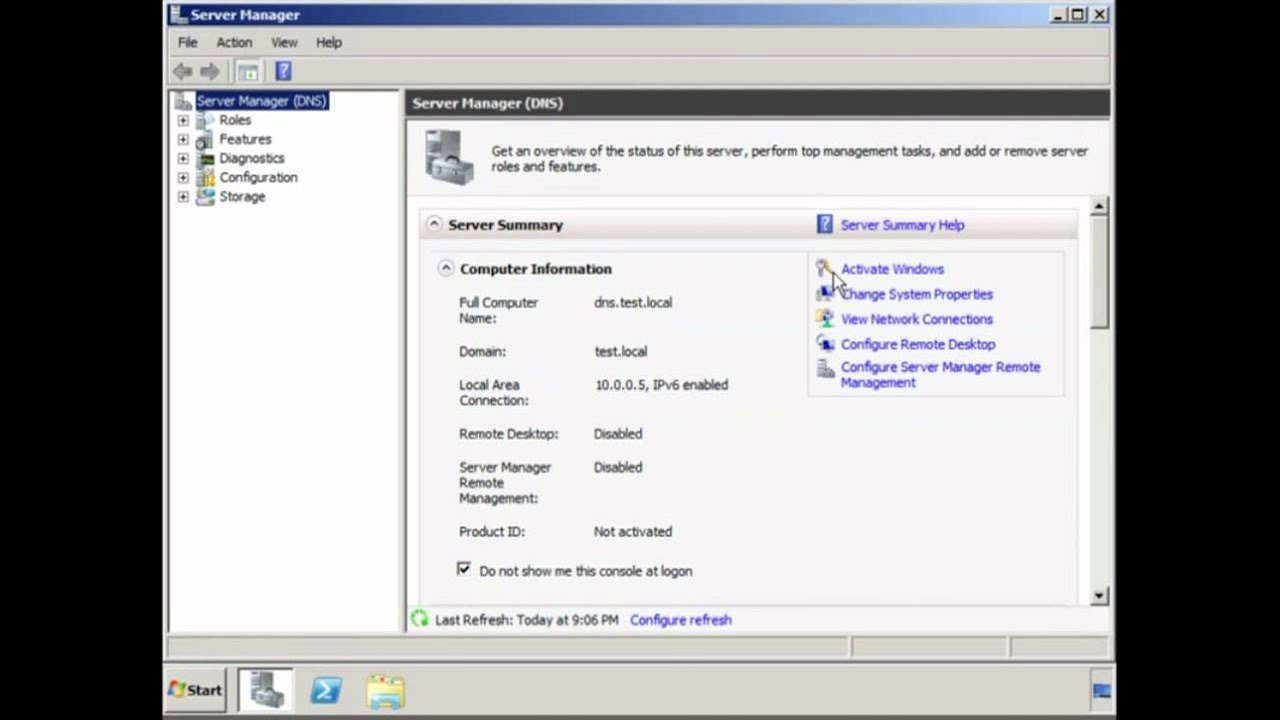Click the Configure Remote Desktop icon
This screenshot has width=1280, height=720.
(825, 344)
